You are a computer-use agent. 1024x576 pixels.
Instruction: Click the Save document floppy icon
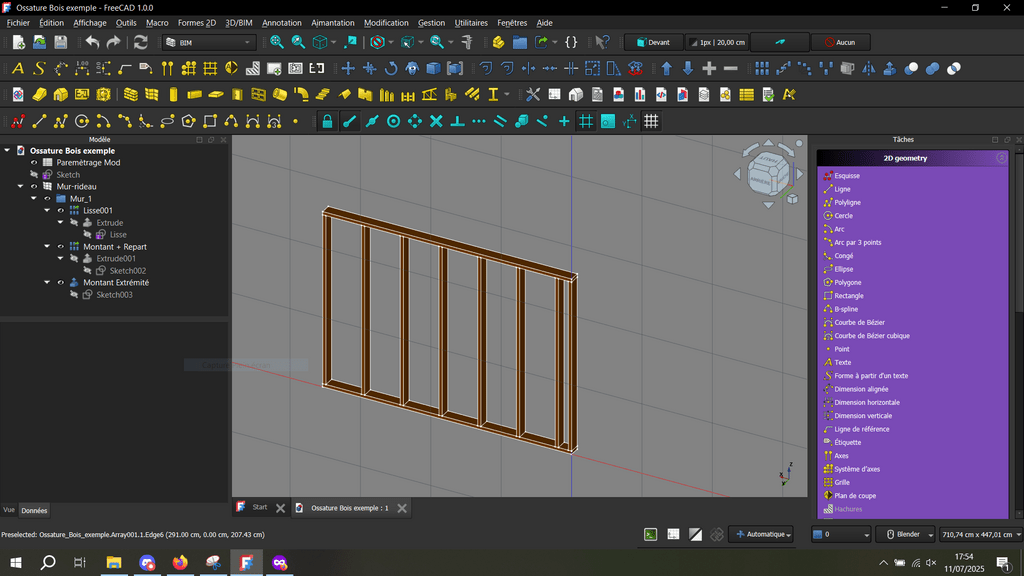[x=61, y=42]
